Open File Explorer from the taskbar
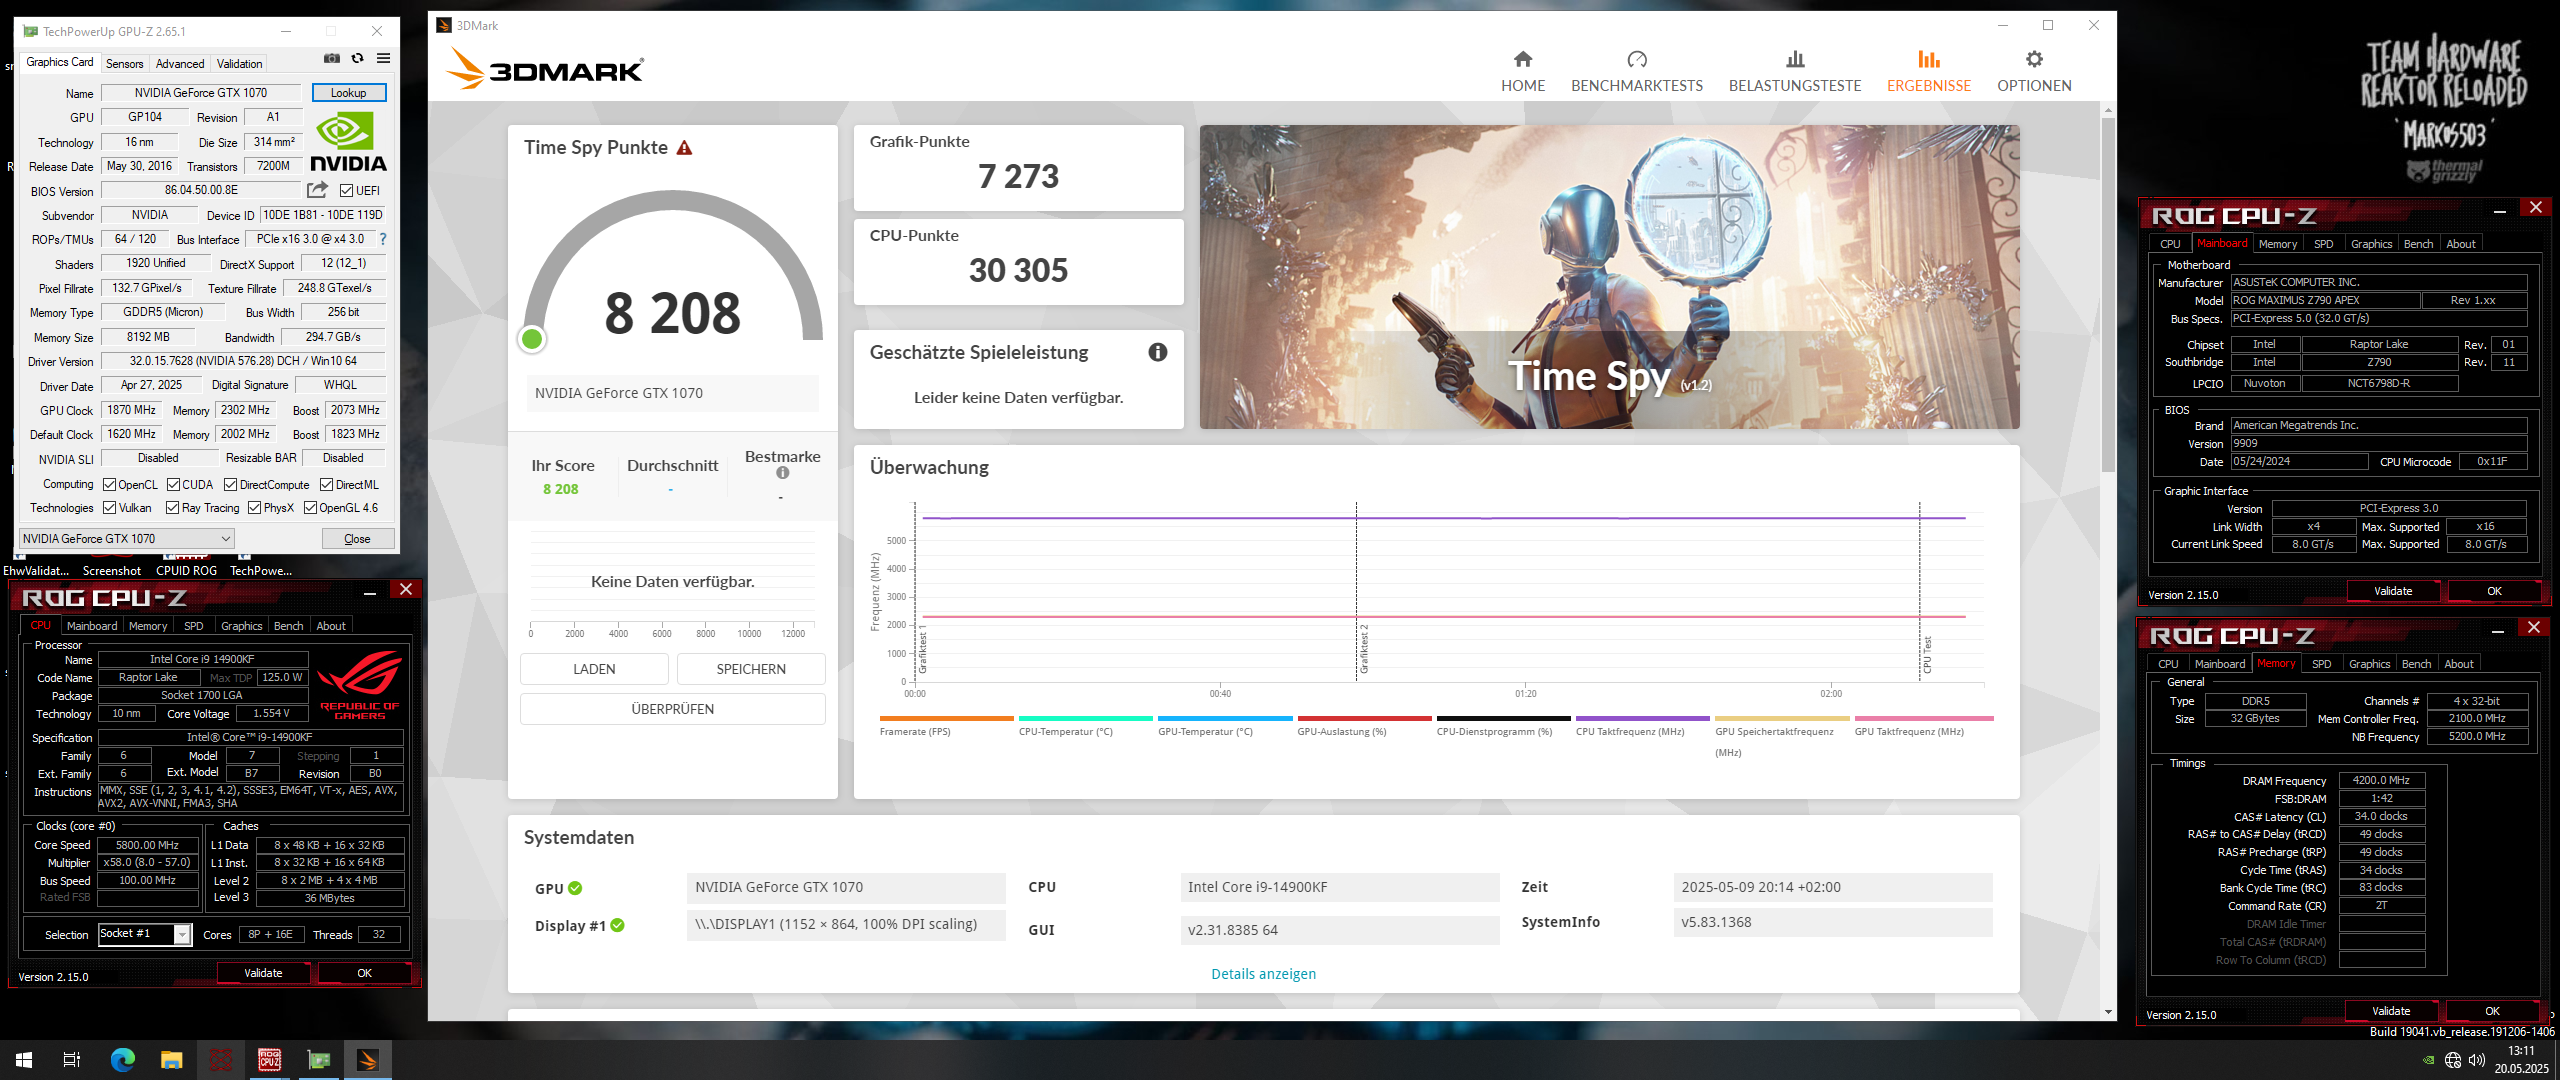Viewport: 2560px width, 1080px height. [x=171, y=1060]
